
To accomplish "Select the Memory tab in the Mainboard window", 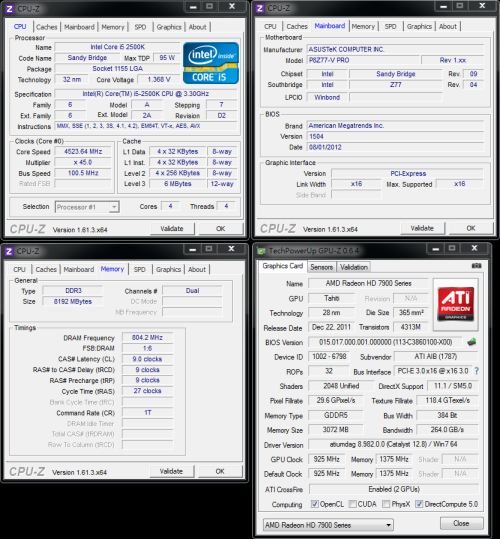I will [363, 26].
